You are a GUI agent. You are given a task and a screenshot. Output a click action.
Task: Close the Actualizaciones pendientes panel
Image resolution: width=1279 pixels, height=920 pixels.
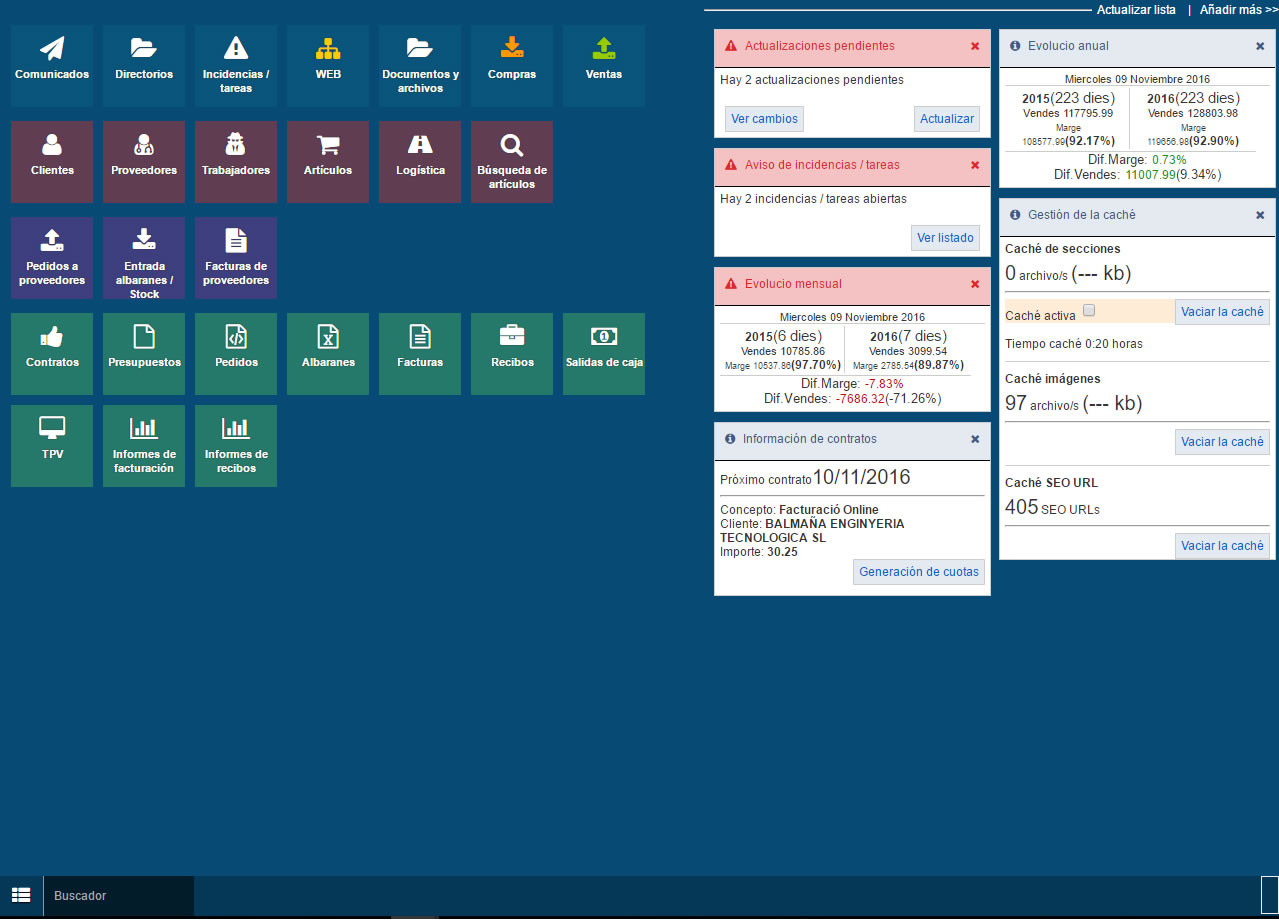[x=975, y=46]
